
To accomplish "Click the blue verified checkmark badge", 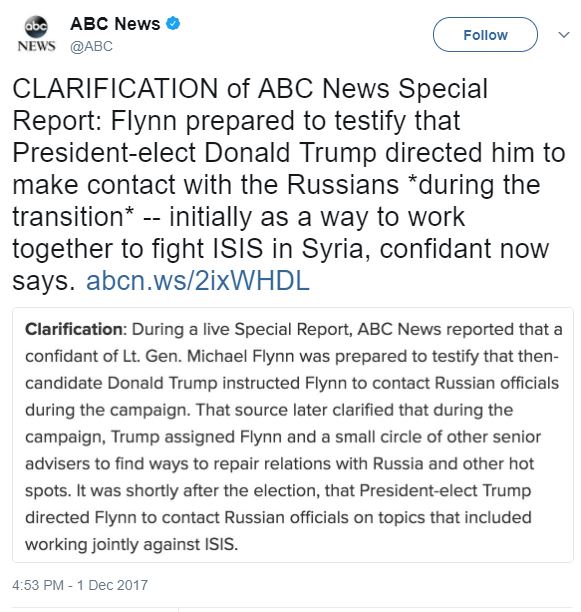I will pyautogui.click(x=173, y=23).
